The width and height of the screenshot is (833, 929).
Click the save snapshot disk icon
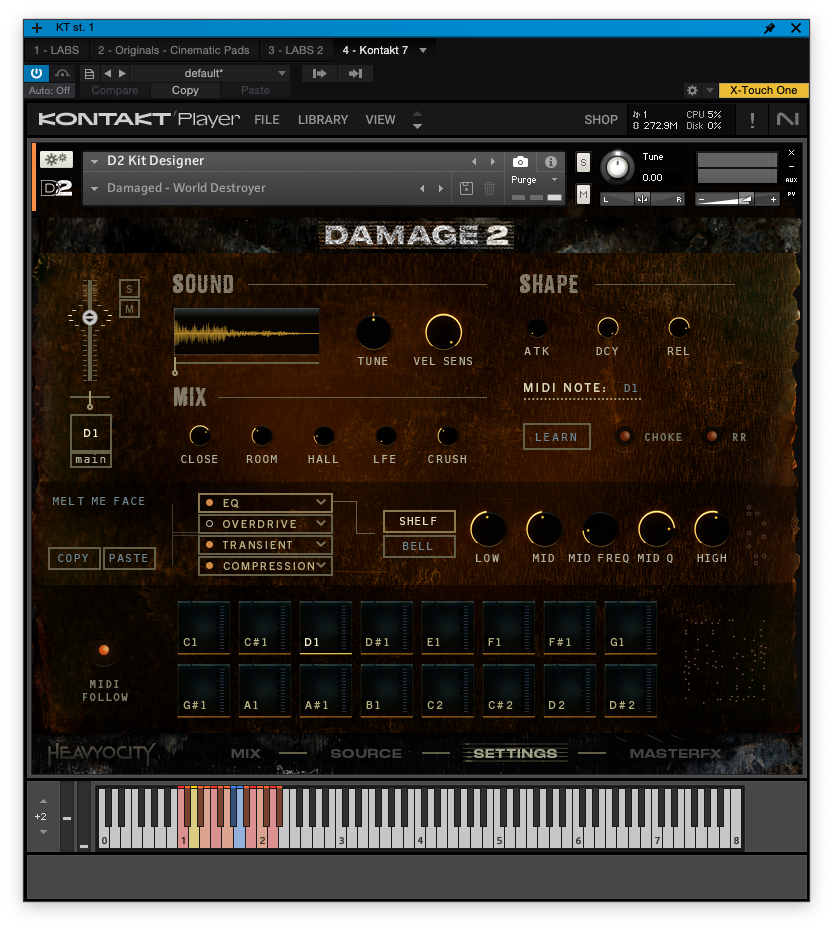pos(466,188)
